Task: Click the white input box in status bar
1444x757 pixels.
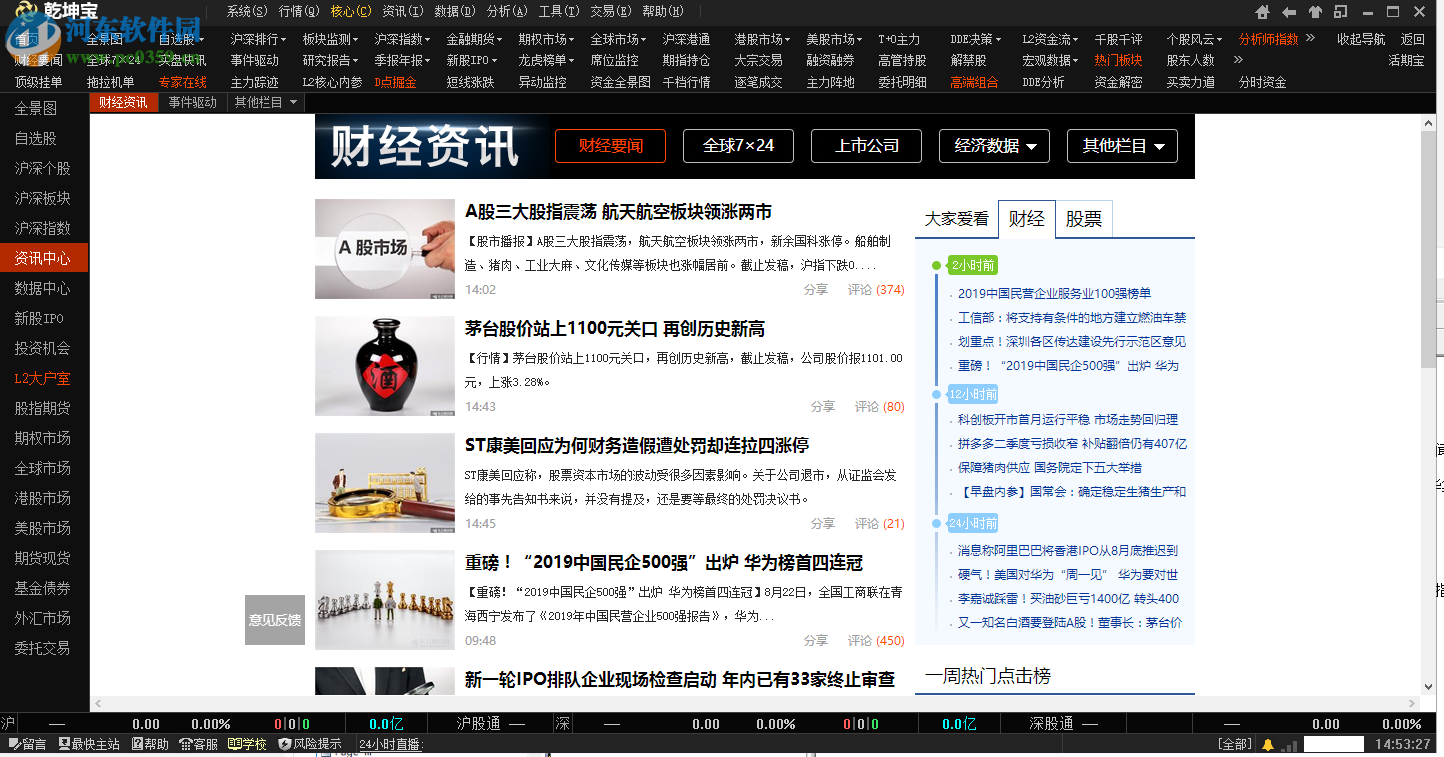Action: [x=1334, y=745]
